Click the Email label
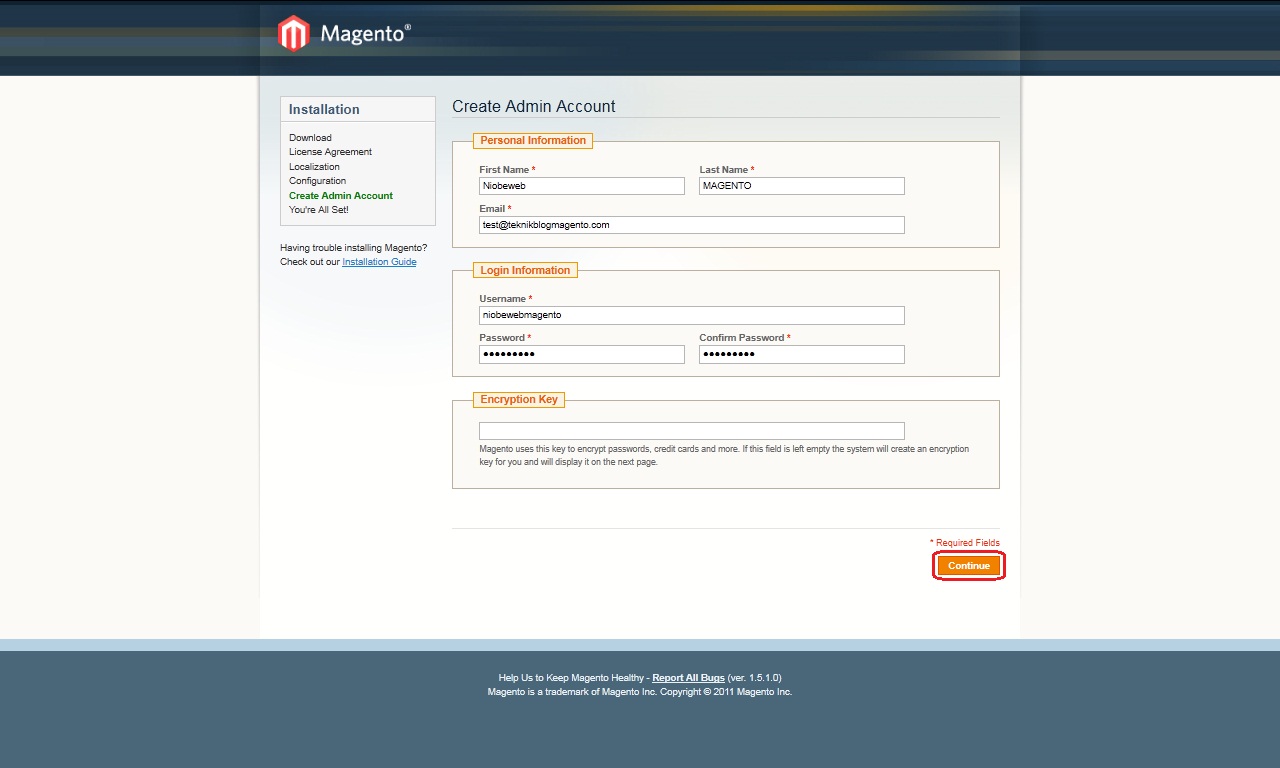The width and height of the screenshot is (1280, 768). 495,209
